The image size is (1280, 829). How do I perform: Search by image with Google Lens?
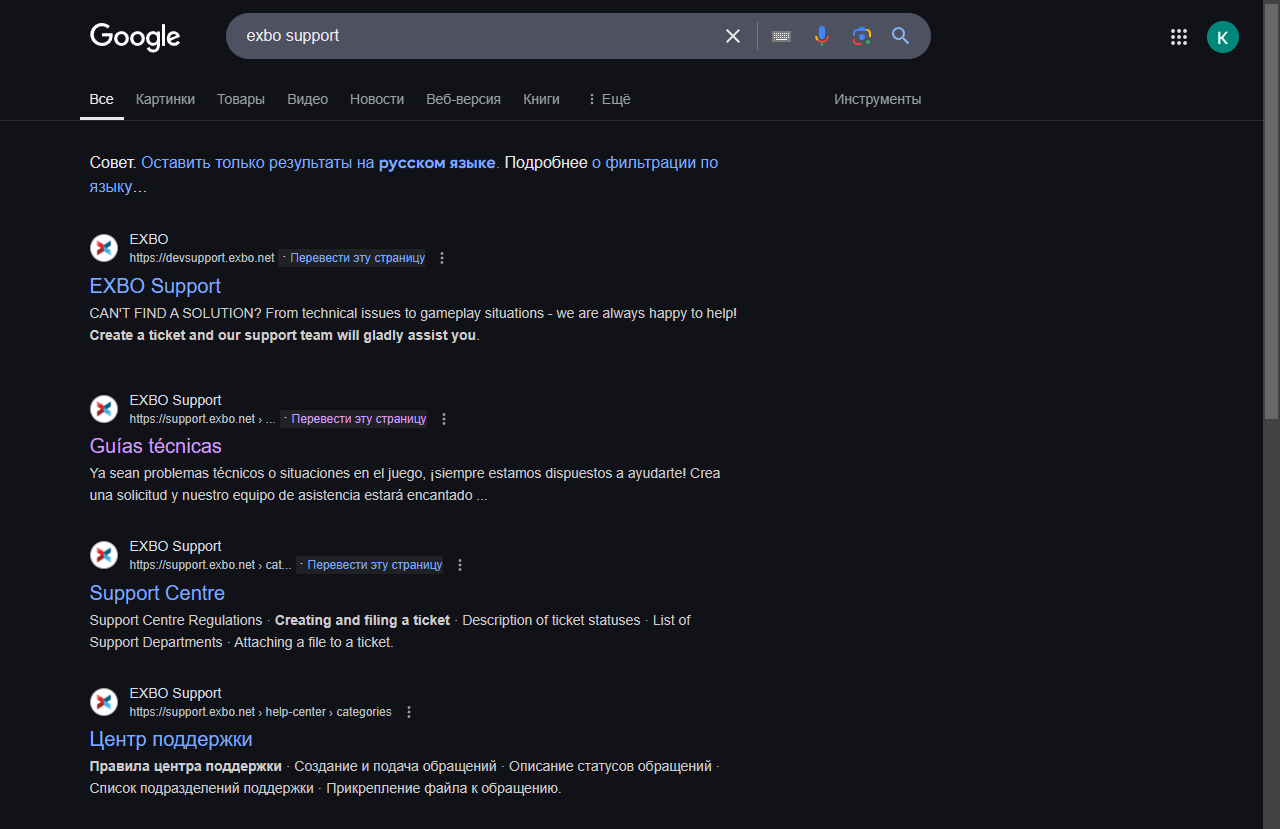pyautogui.click(x=862, y=36)
